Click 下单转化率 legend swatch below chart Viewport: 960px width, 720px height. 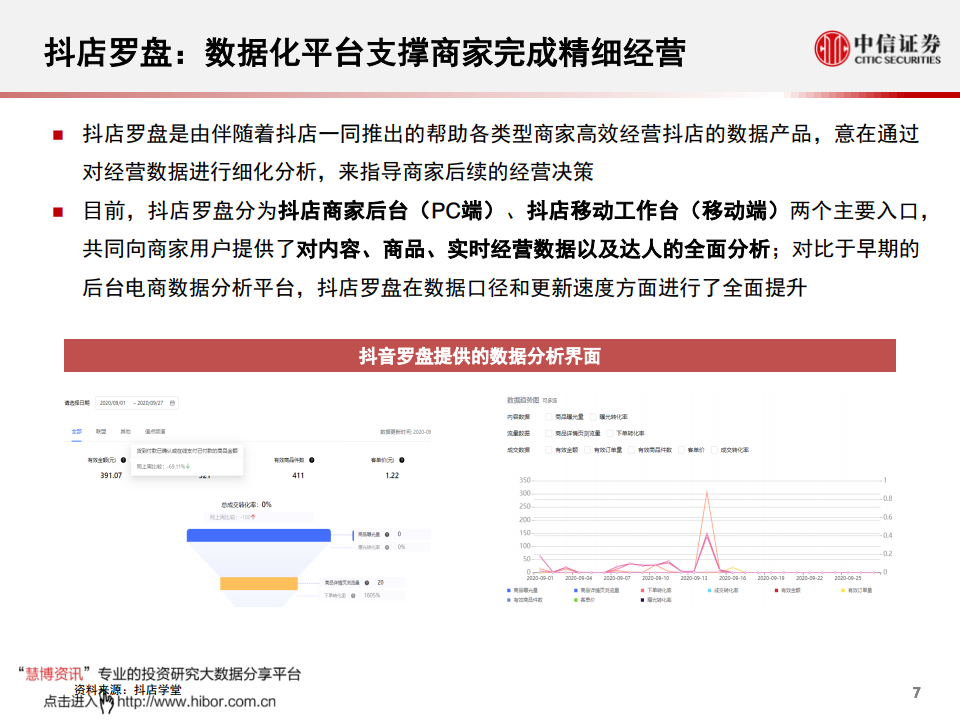[642, 590]
